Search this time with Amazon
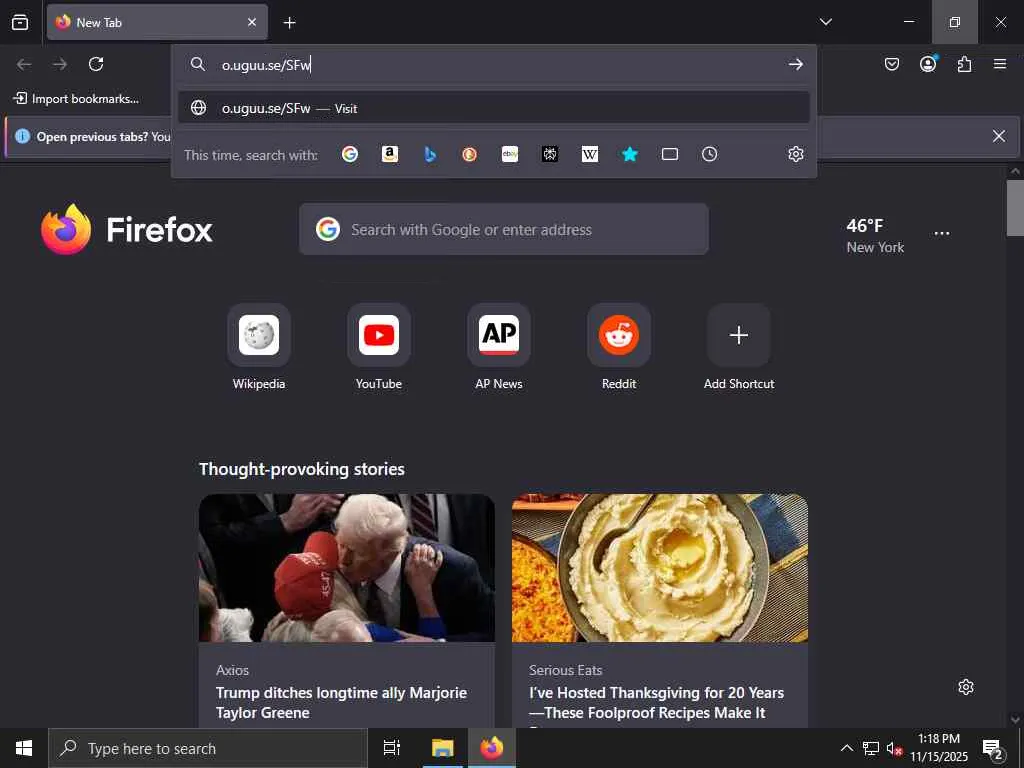Viewport: 1024px width, 768px height. pos(390,154)
